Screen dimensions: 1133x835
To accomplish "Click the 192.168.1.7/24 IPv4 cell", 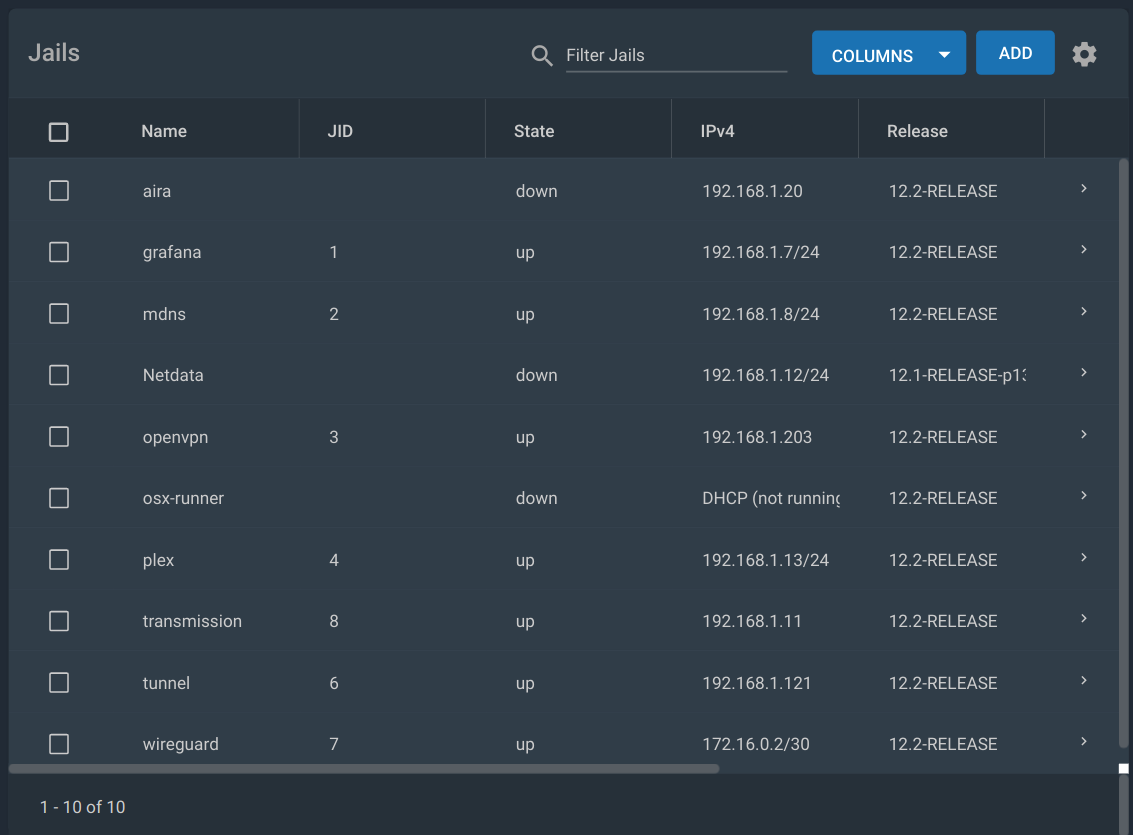I will [x=761, y=253].
